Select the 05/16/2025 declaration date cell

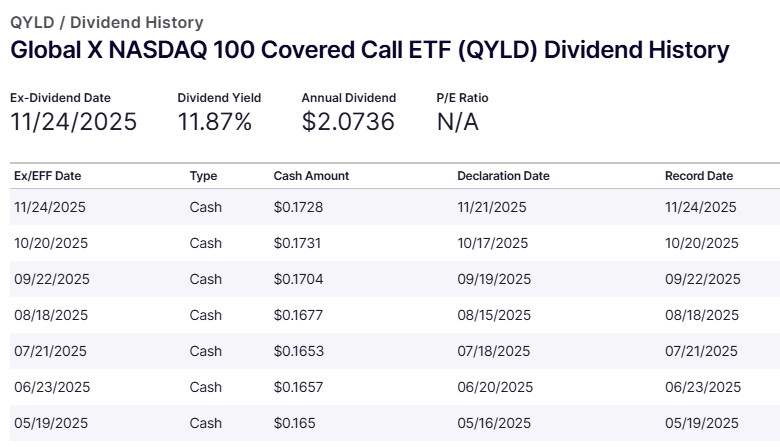pyautogui.click(x=492, y=423)
